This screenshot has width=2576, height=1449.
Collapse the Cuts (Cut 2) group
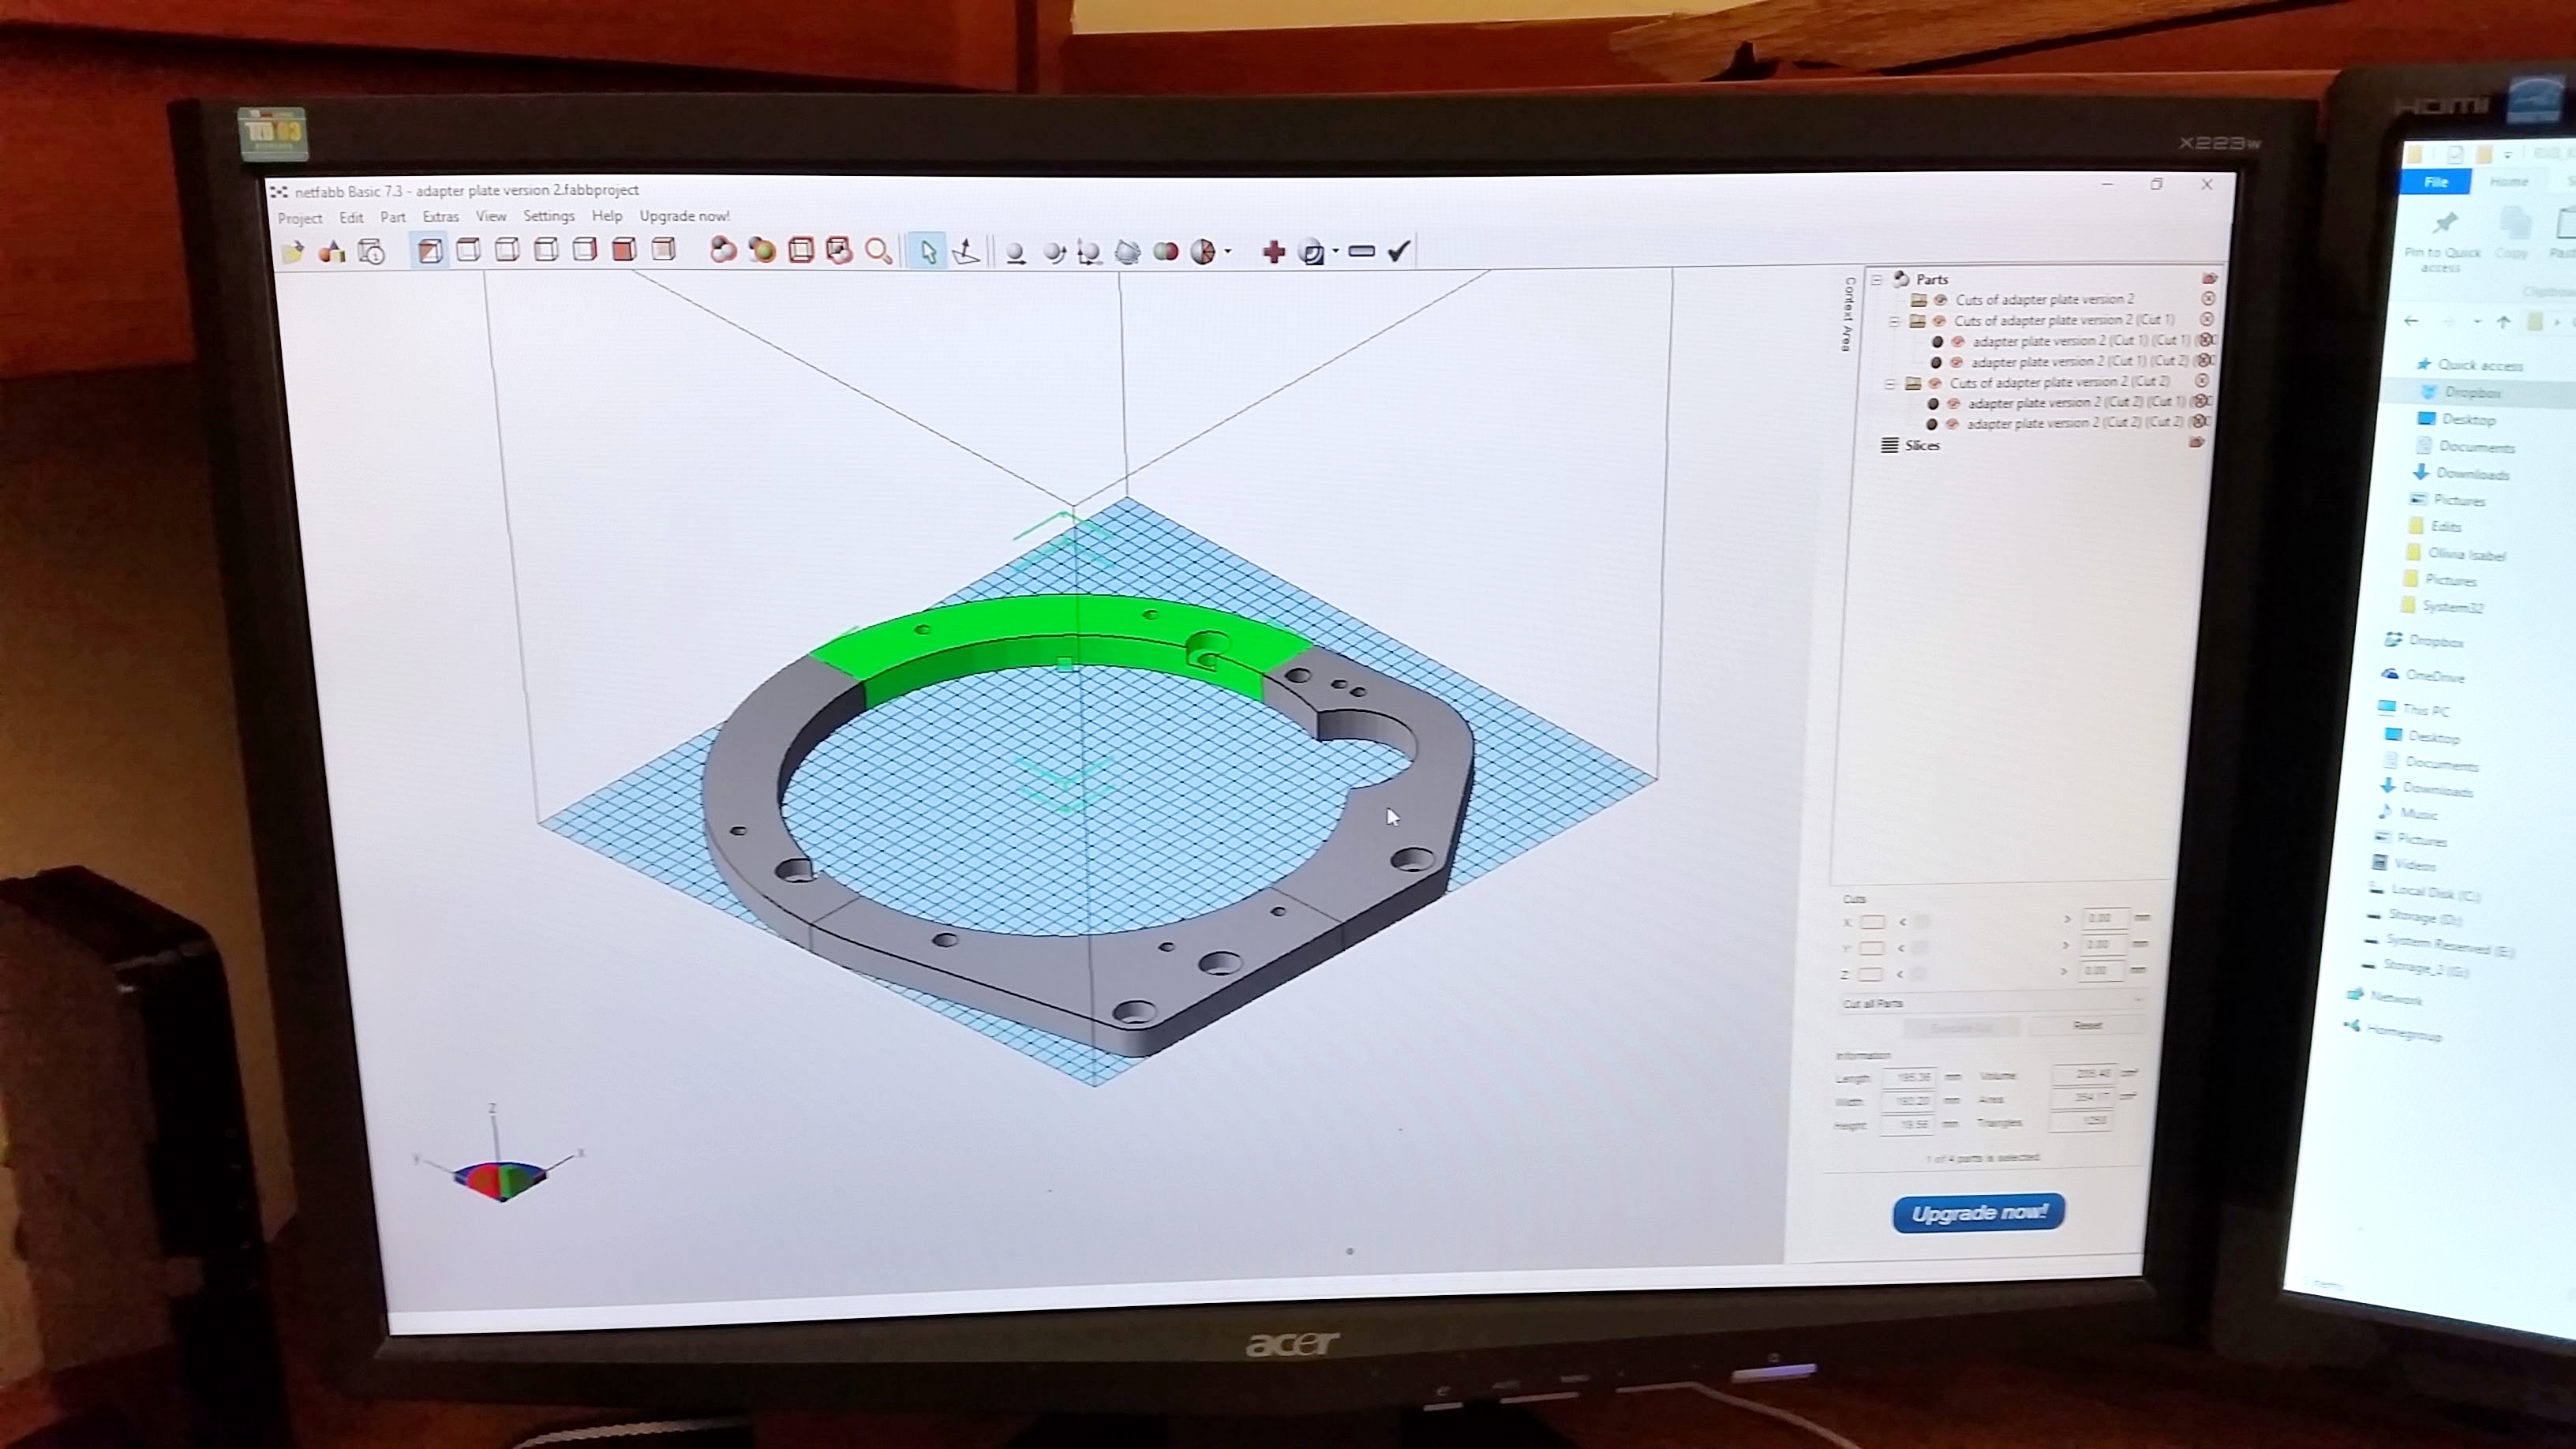coord(1890,384)
